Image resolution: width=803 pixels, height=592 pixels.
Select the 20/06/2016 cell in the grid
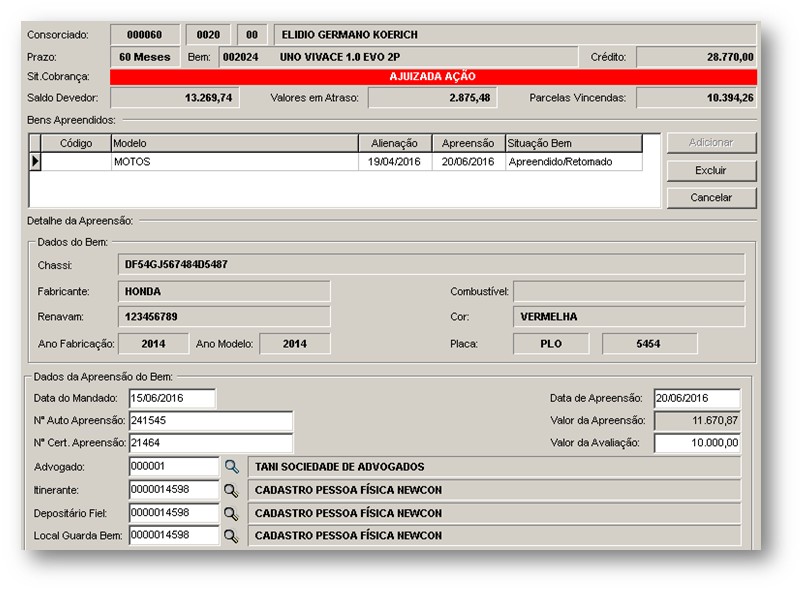[468, 162]
